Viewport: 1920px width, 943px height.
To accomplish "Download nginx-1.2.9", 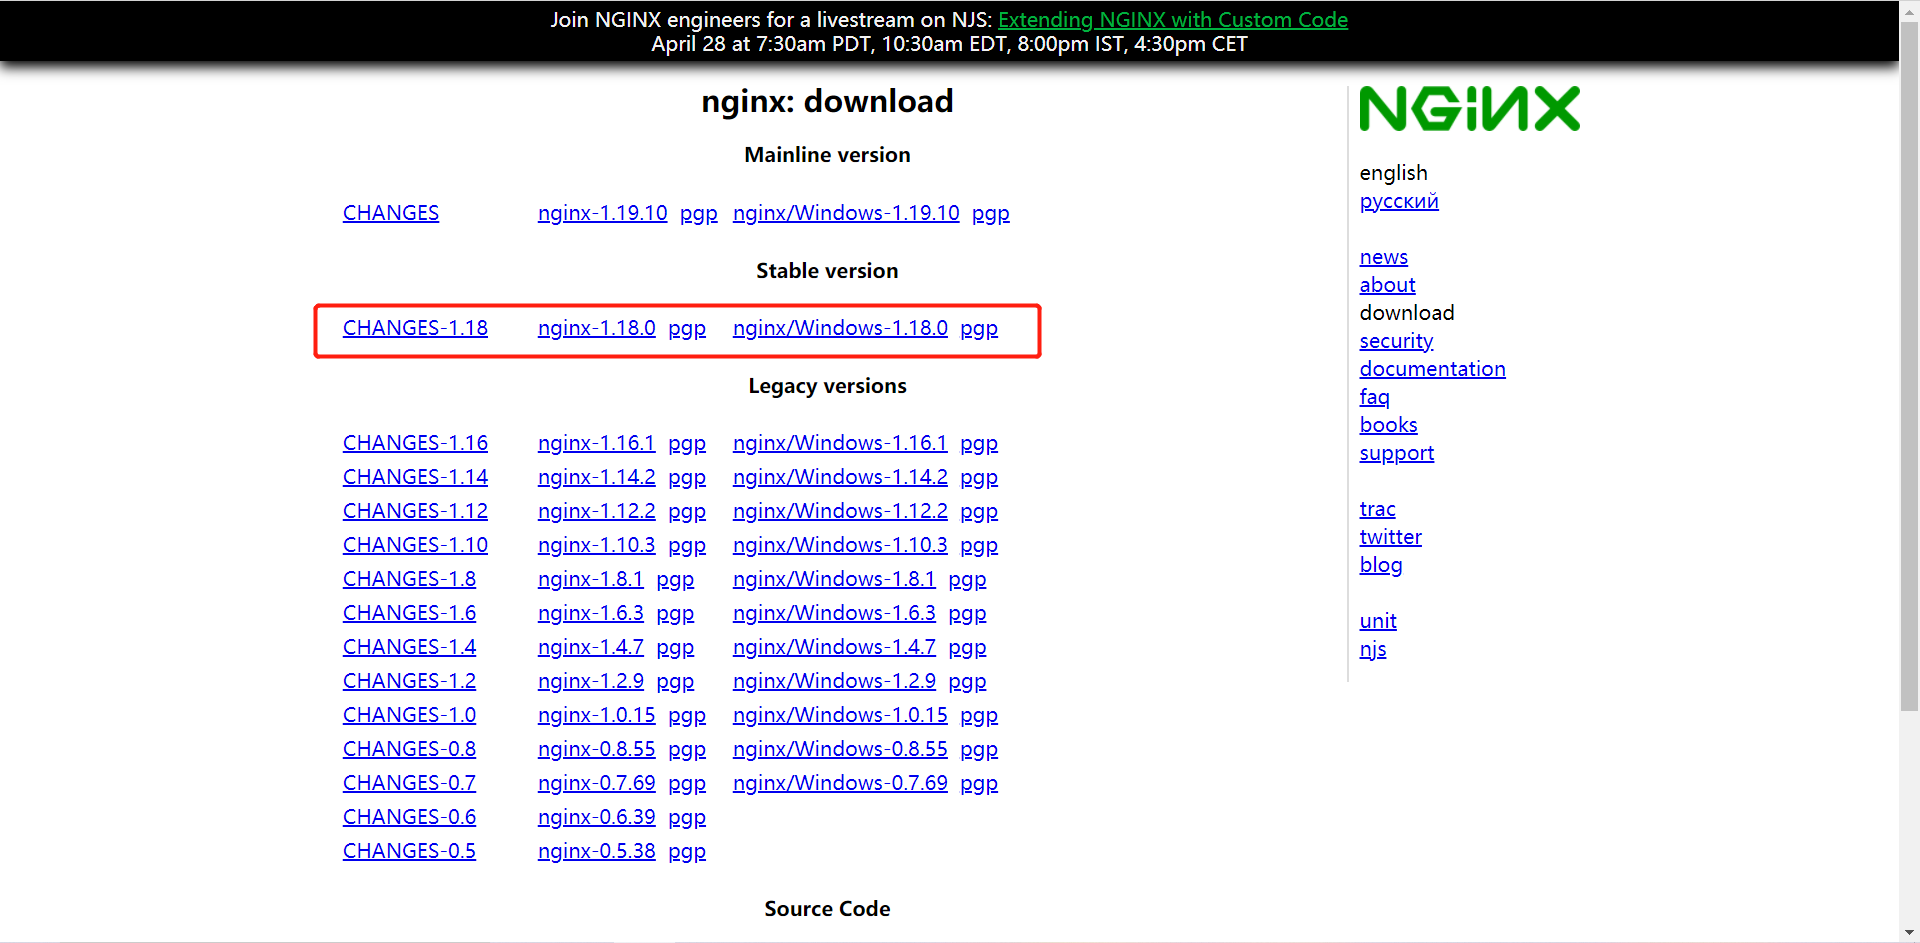I will pyautogui.click(x=591, y=681).
